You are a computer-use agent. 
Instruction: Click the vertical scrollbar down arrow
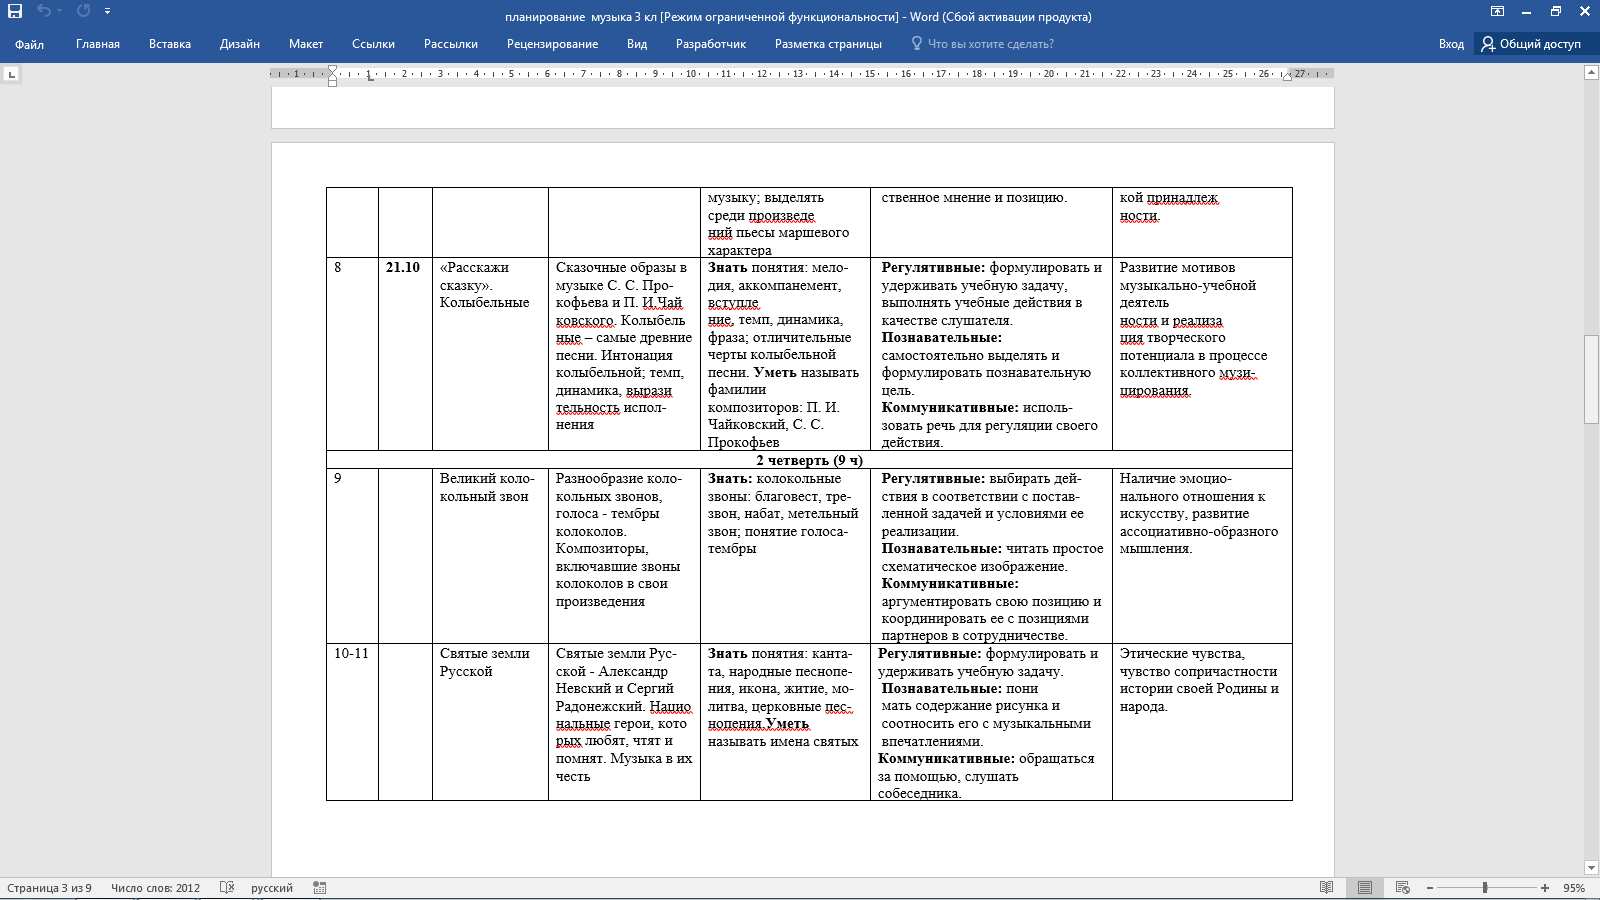(1591, 868)
